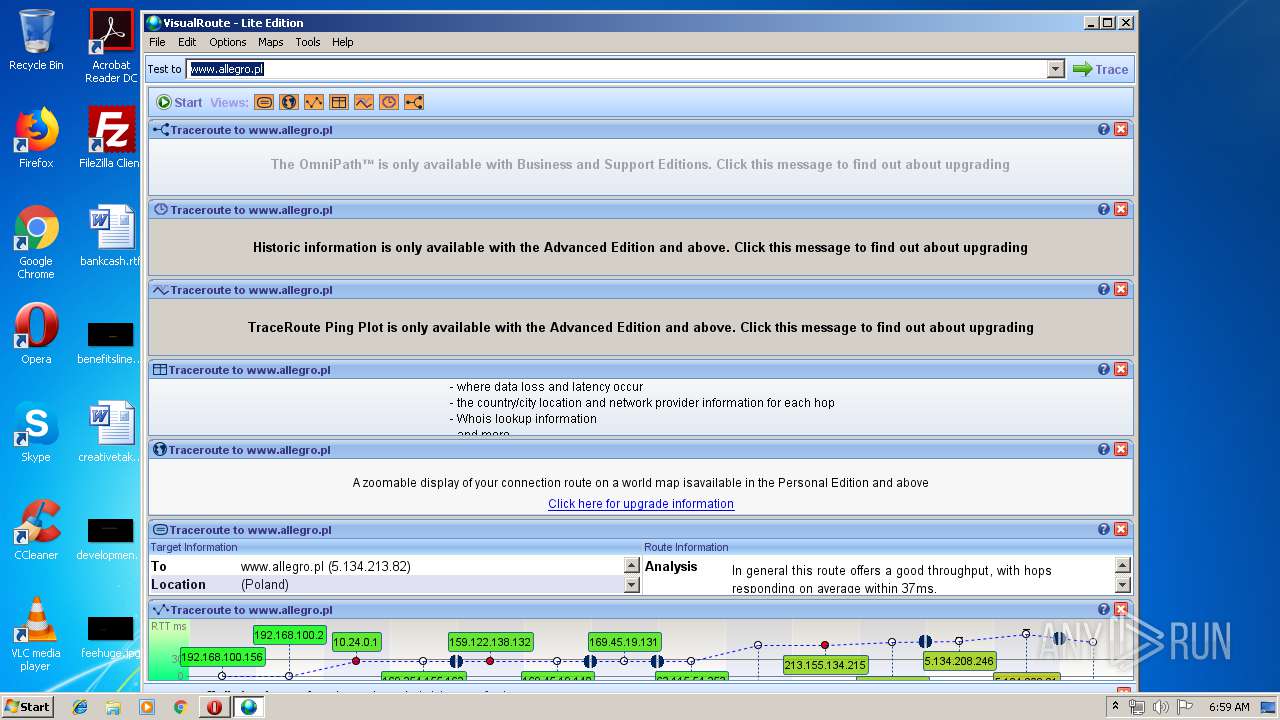Click hop label 192.168.100.2 in graph
Viewport: 1280px width, 720px height.
(x=289, y=635)
